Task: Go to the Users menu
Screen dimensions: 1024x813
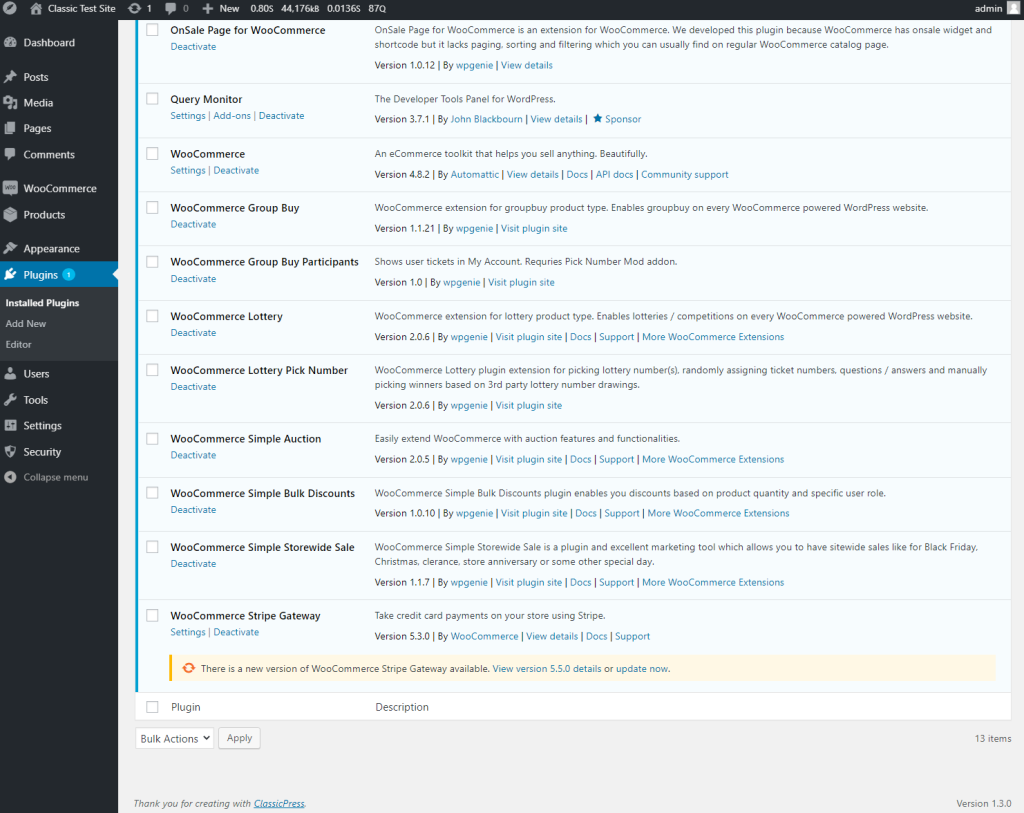Action: (37, 374)
